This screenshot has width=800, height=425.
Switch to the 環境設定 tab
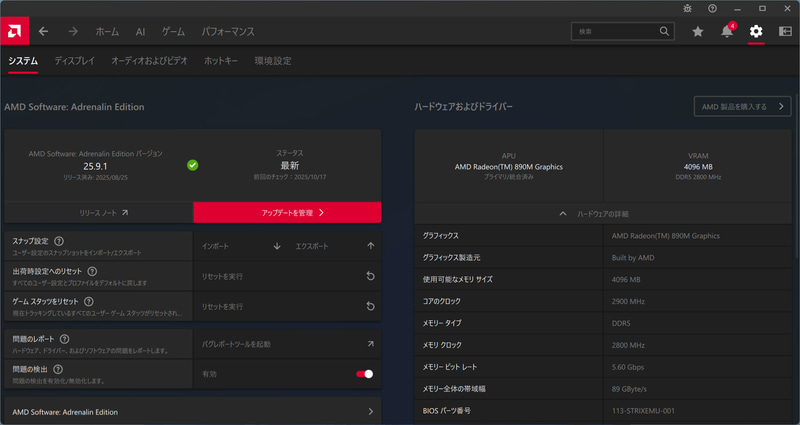coord(273,61)
